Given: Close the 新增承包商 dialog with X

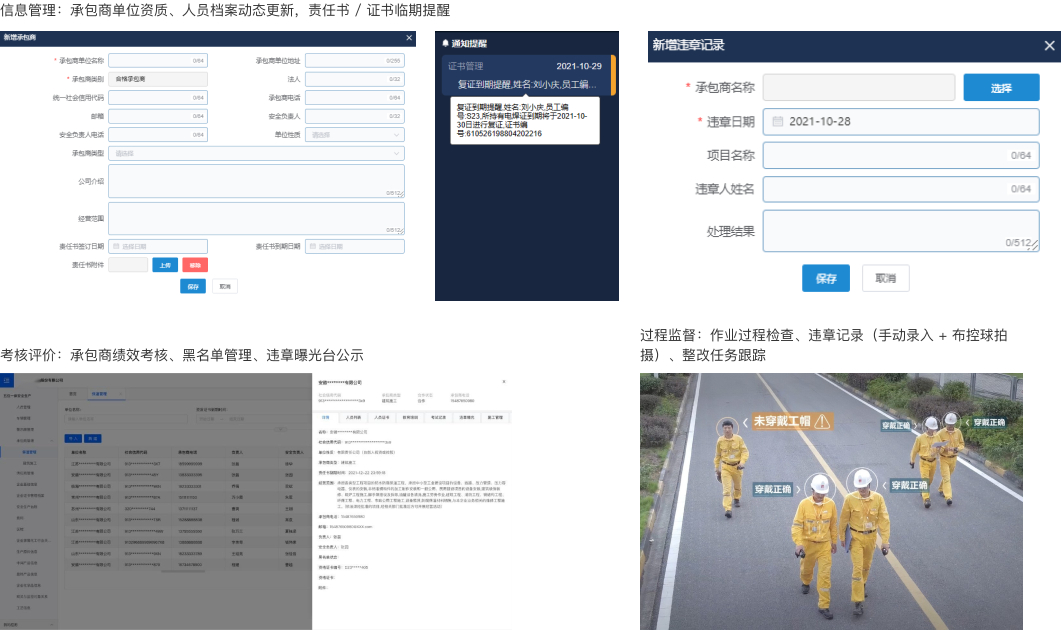Looking at the screenshot, I should [x=409, y=38].
